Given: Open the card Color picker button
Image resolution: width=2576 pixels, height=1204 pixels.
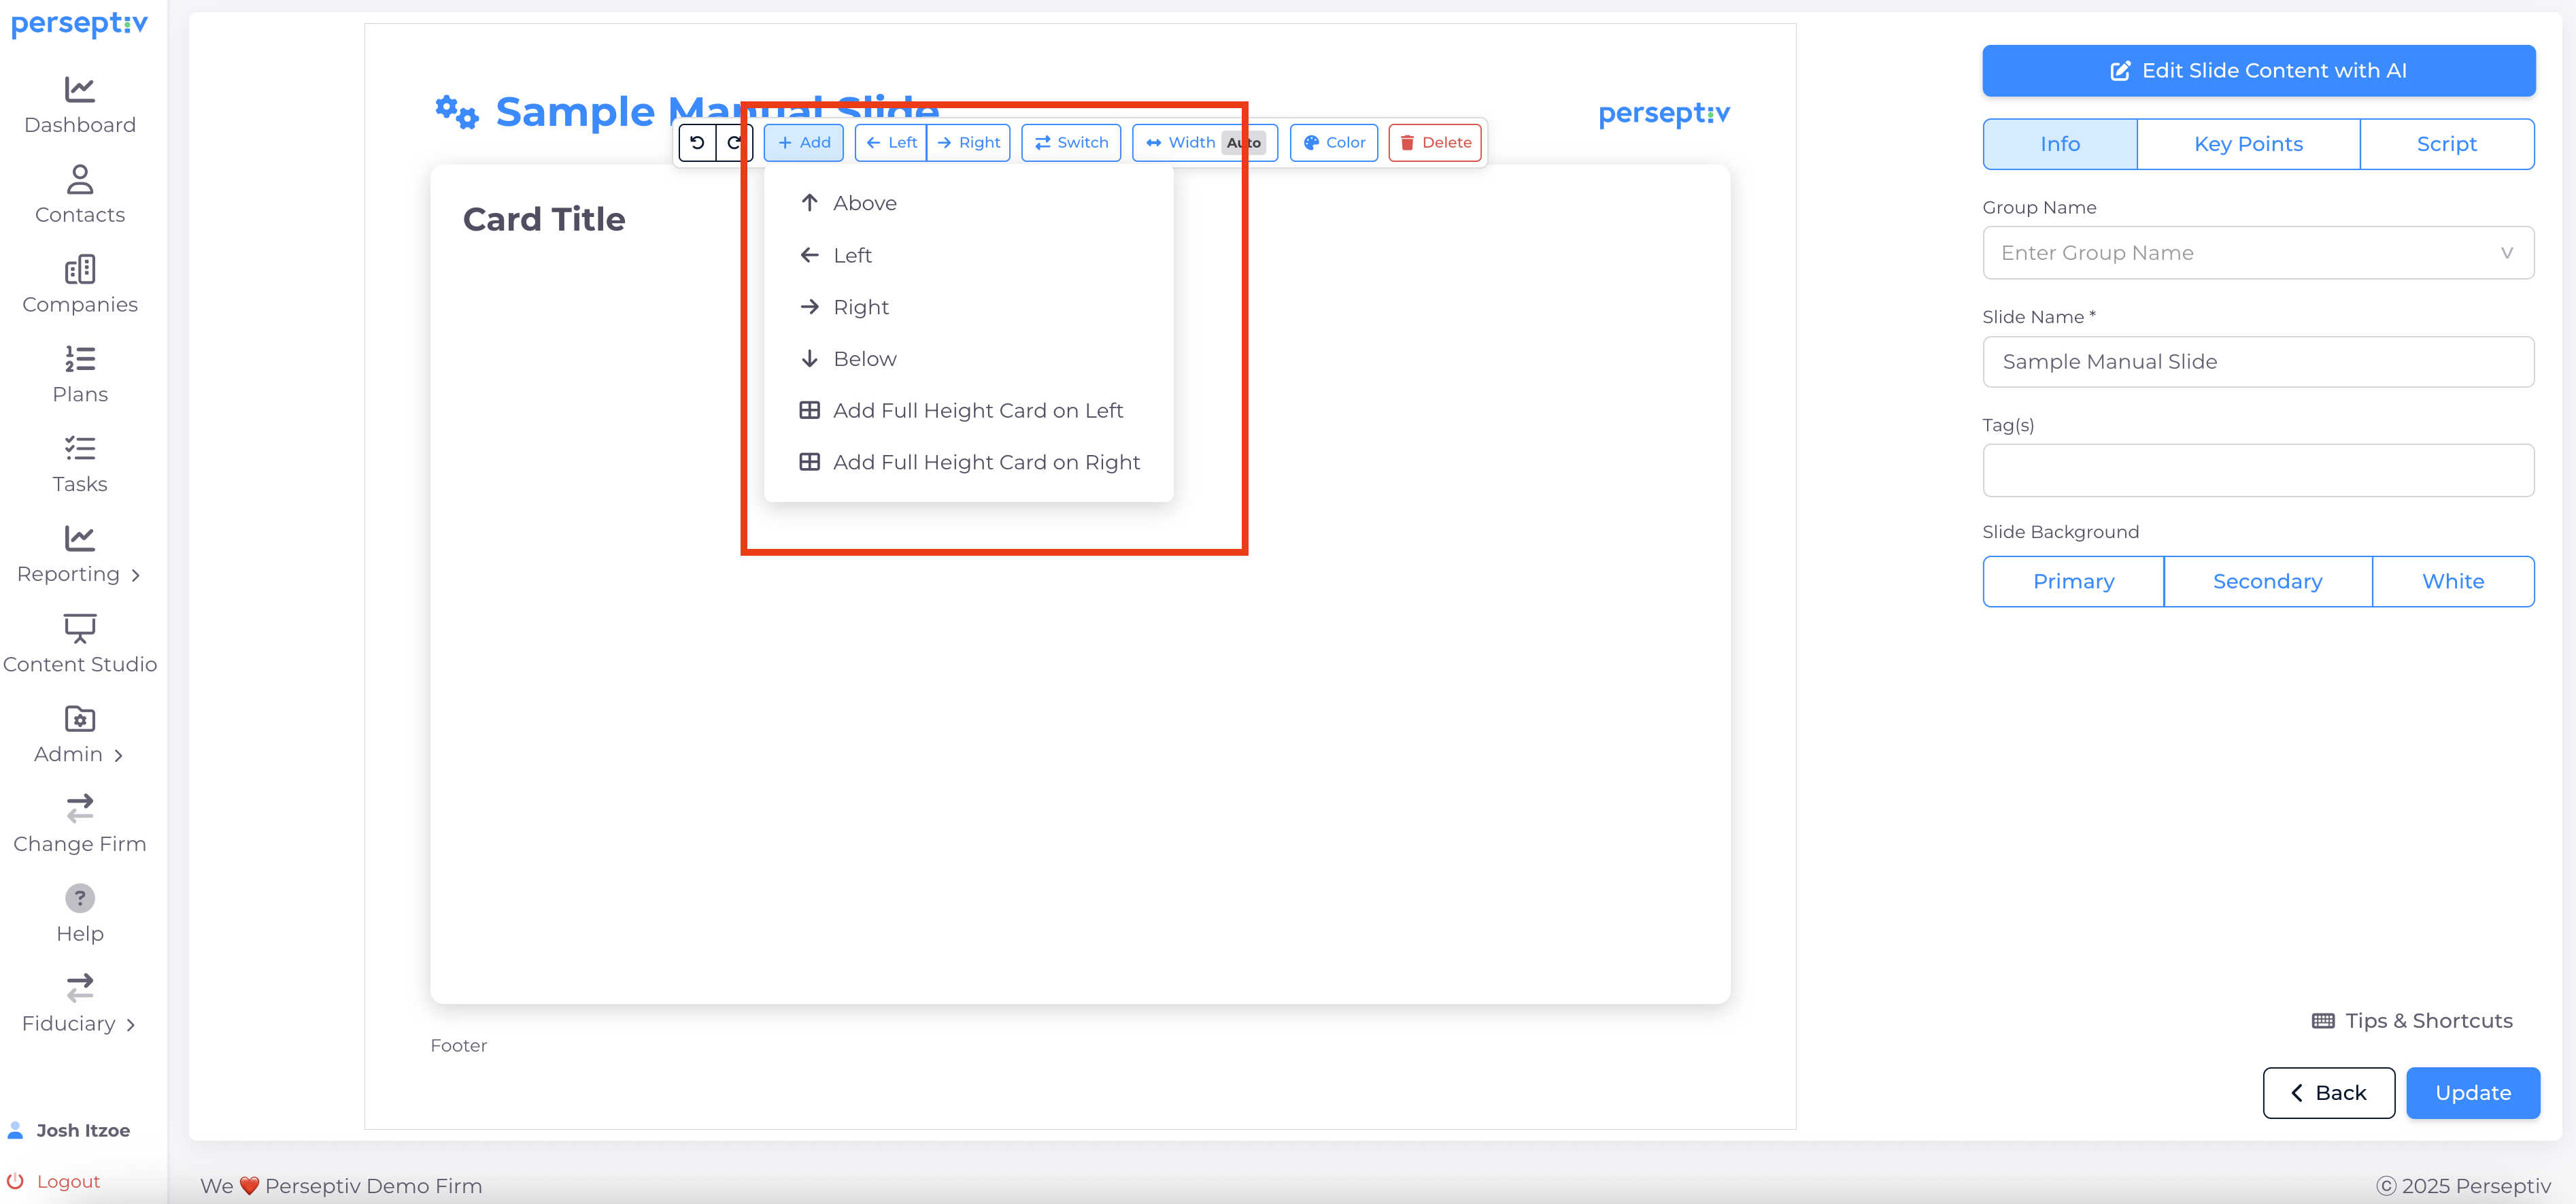Looking at the screenshot, I should 1334,143.
